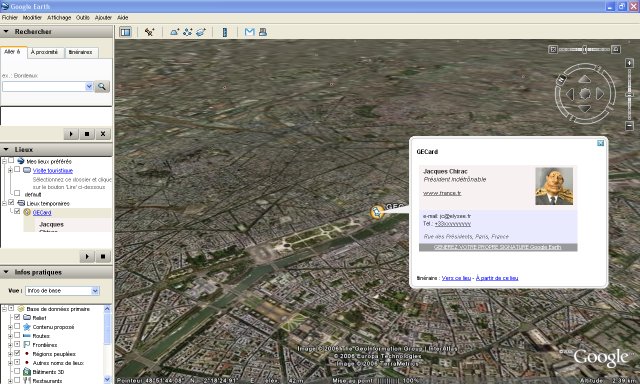Click the add image overlay toolbar icon
The width and height of the screenshot is (640, 384).
click(200, 32)
